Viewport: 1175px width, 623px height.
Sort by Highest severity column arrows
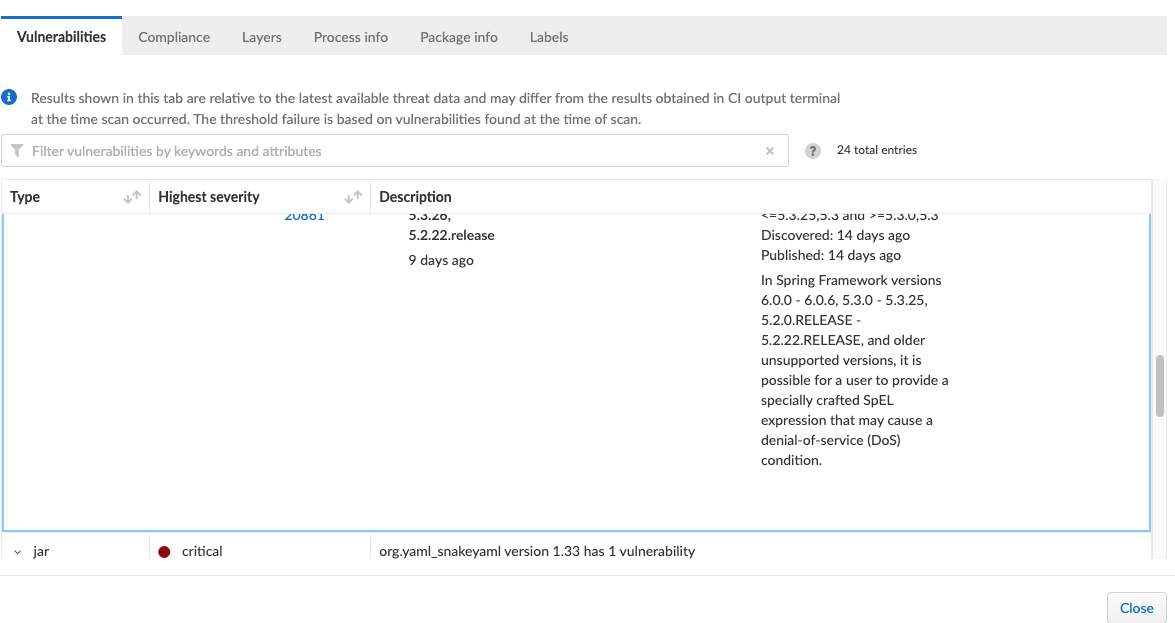pyautogui.click(x=353, y=197)
